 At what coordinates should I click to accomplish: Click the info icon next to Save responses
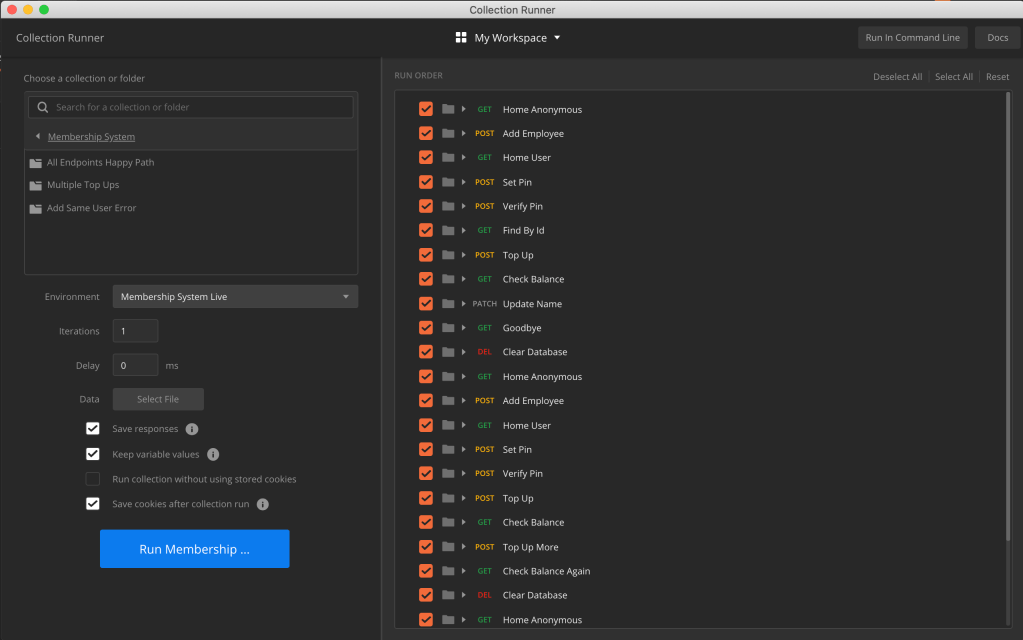pos(192,429)
